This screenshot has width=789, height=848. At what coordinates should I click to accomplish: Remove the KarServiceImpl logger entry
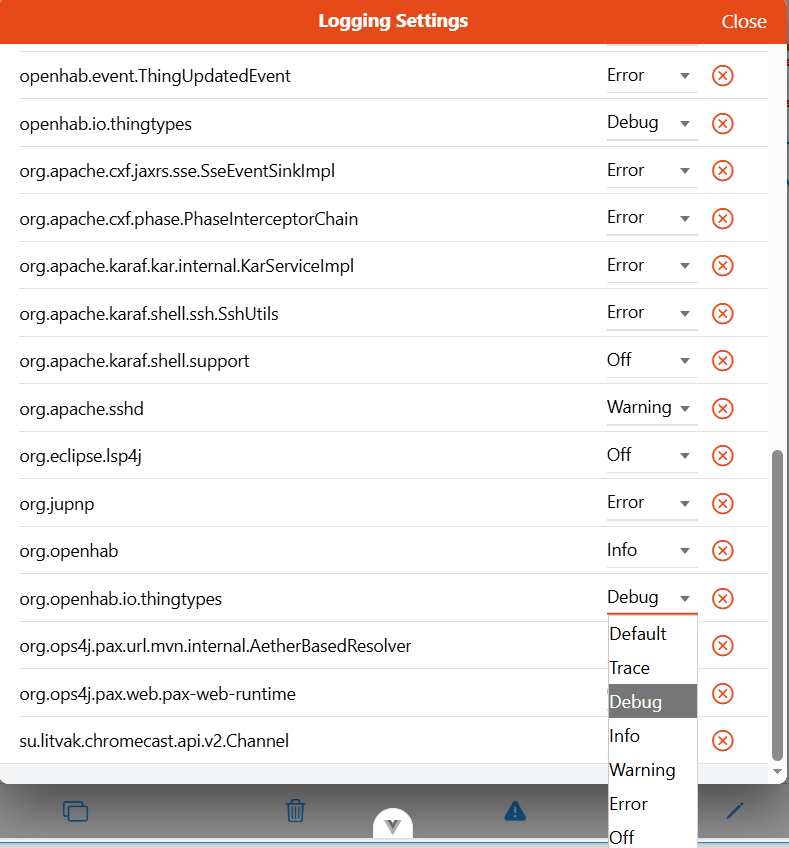pyautogui.click(x=722, y=266)
